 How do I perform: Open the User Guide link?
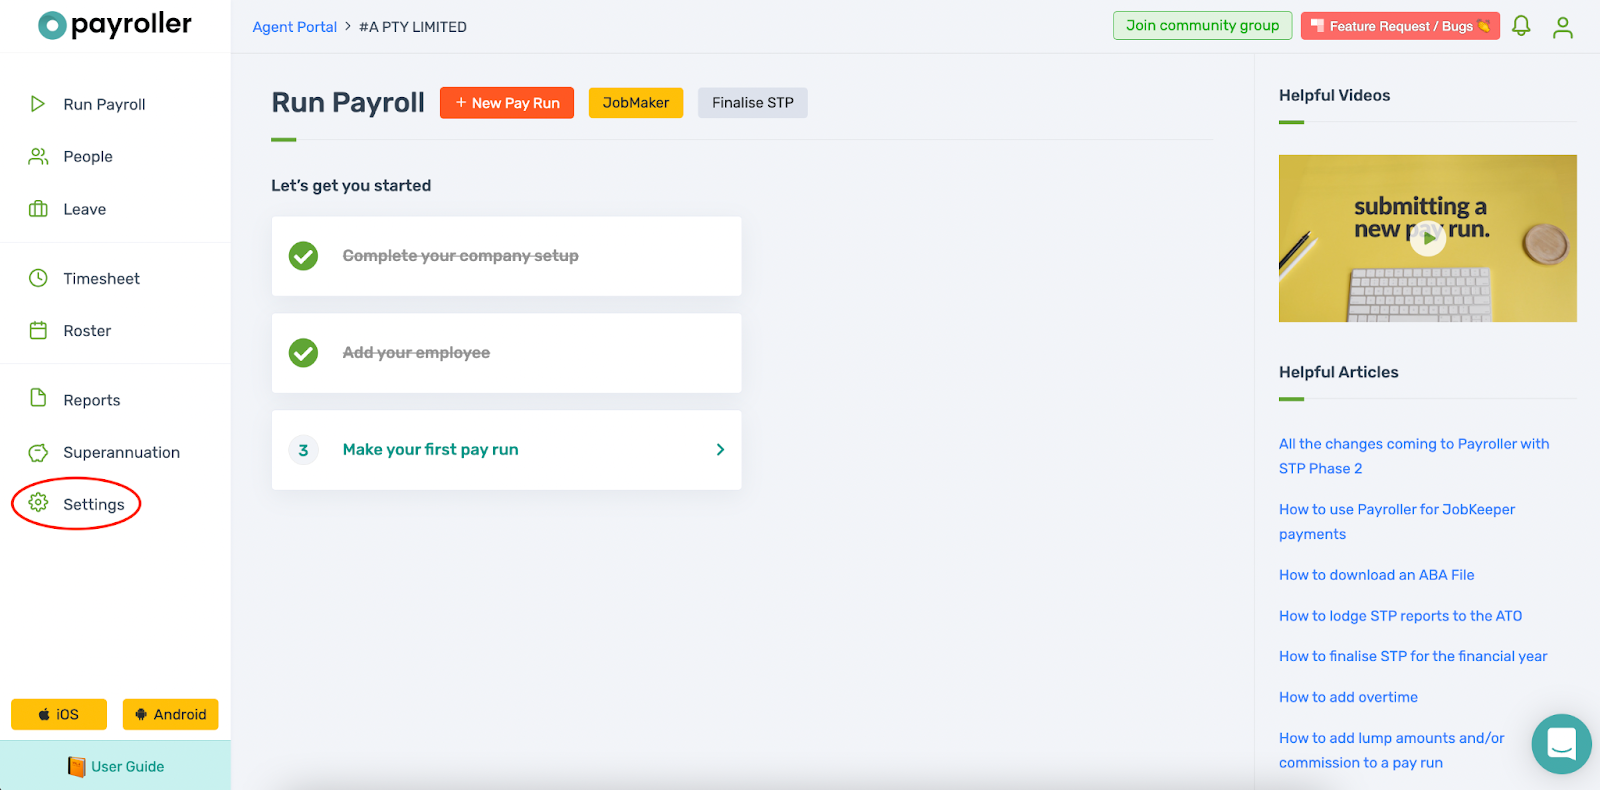pyautogui.click(x=116, y=766)
